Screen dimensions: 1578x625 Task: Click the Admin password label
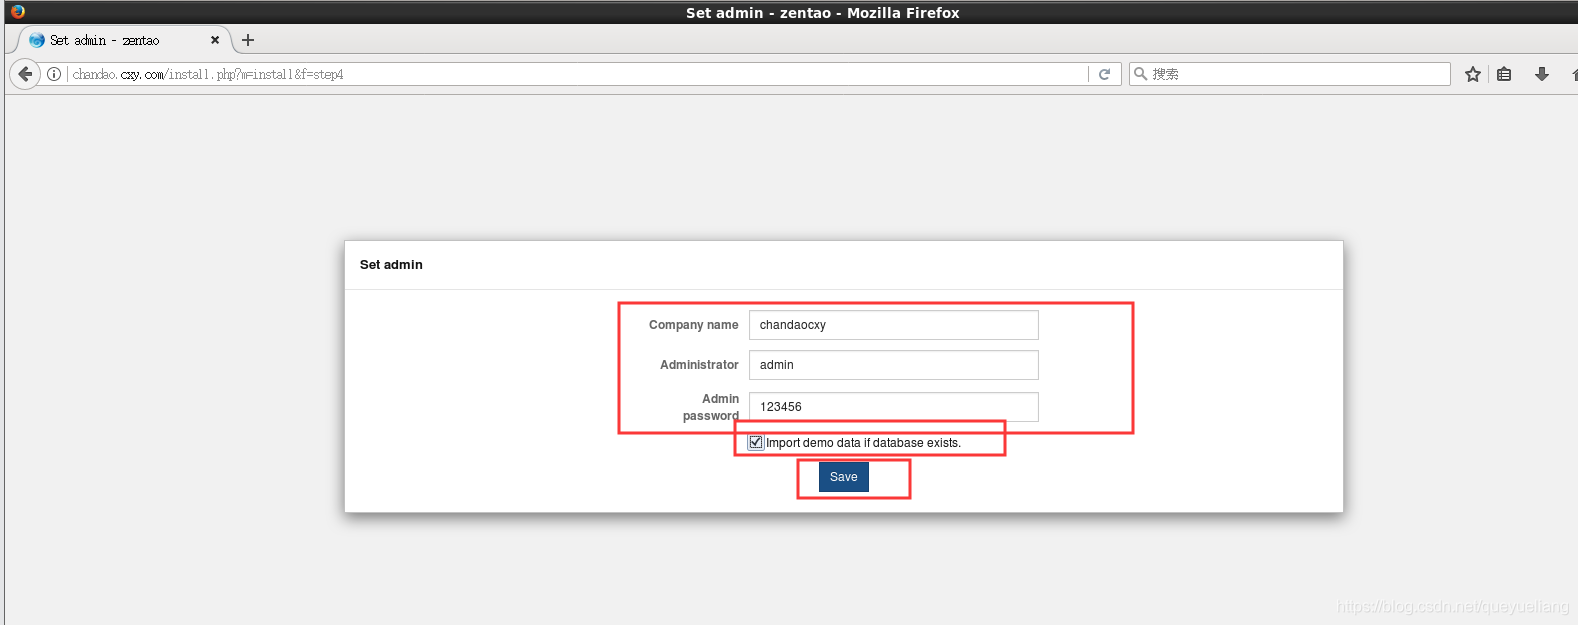click(711, 407)
